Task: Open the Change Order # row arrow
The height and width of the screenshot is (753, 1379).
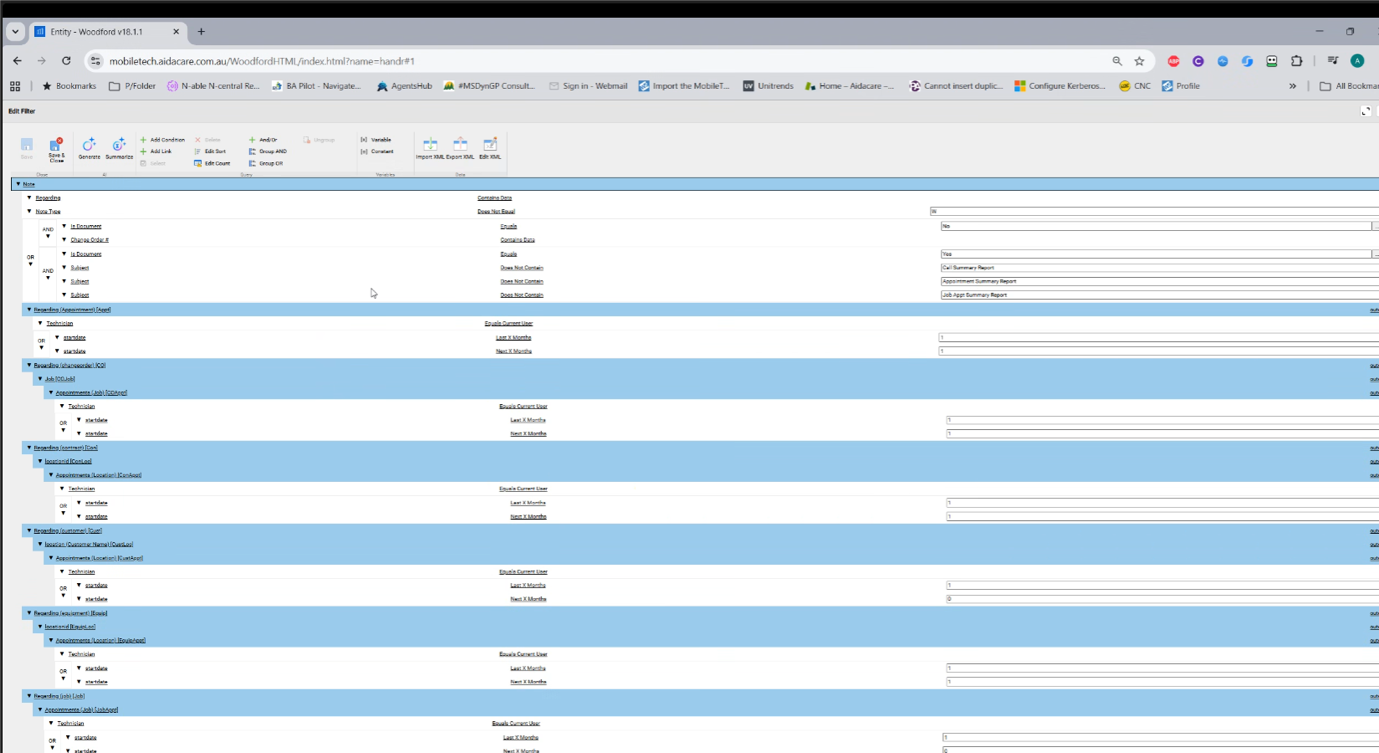Action: click(x=65, y=240)
